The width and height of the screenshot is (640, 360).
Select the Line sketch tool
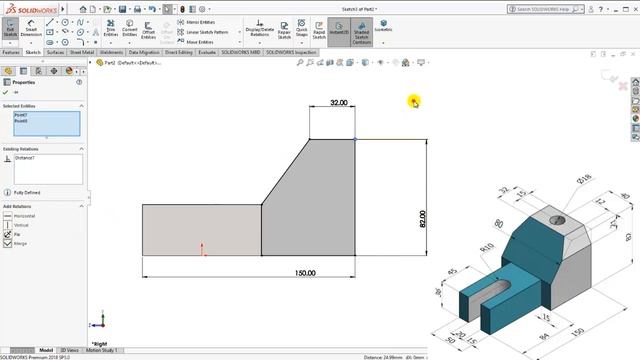click(x=50, y=22)
